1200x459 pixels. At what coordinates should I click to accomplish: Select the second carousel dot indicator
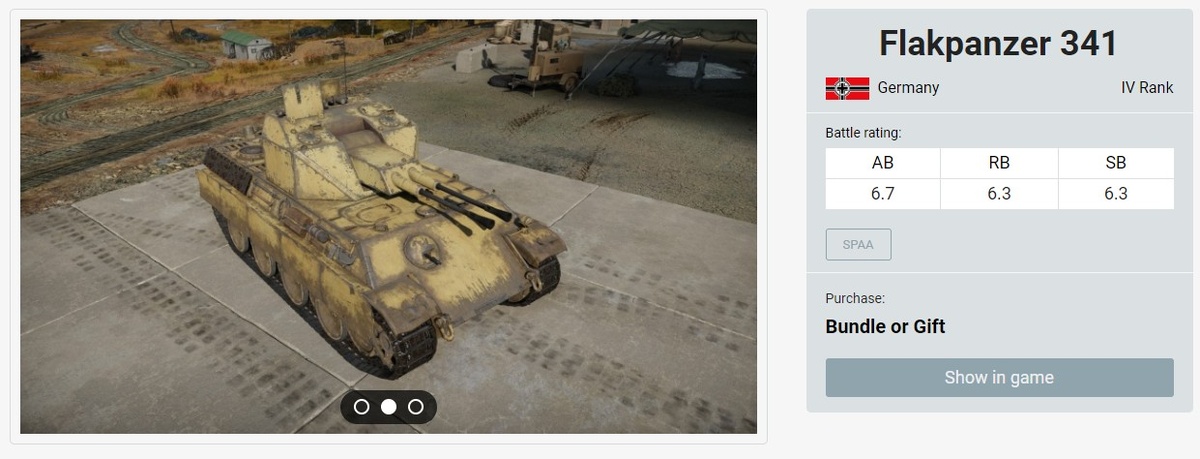(389, 407)
